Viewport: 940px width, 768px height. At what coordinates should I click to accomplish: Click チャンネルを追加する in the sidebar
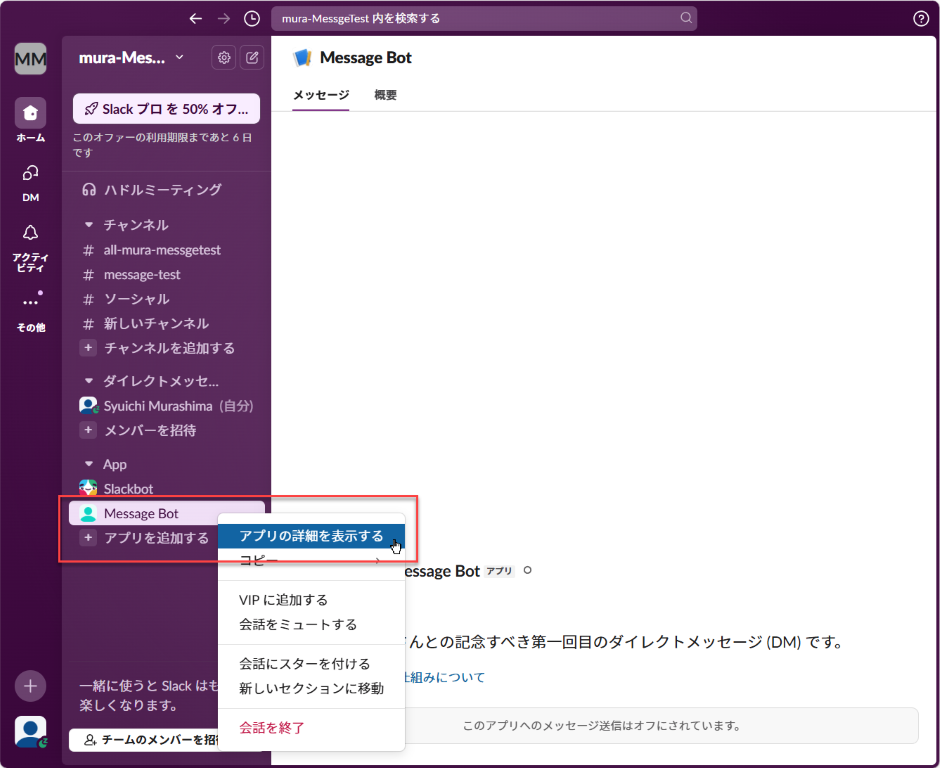[x=170, y=348]
